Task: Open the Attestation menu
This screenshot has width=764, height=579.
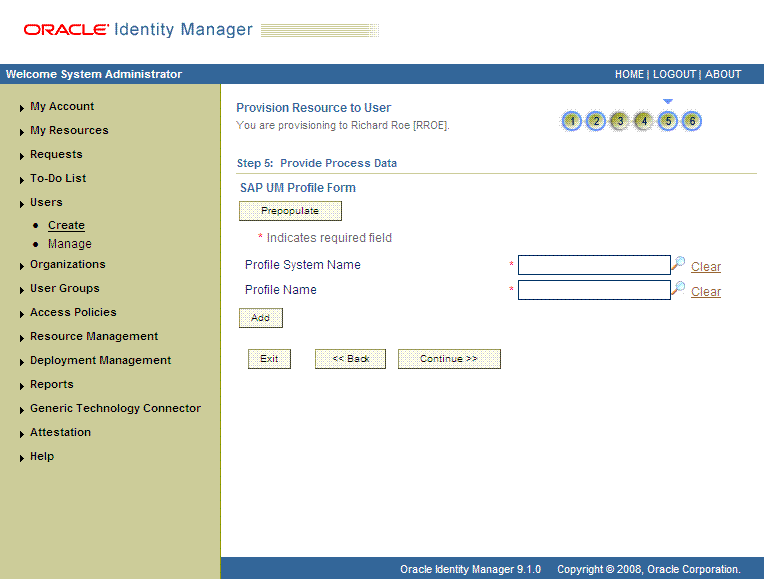Action: [x=60, y=432]
